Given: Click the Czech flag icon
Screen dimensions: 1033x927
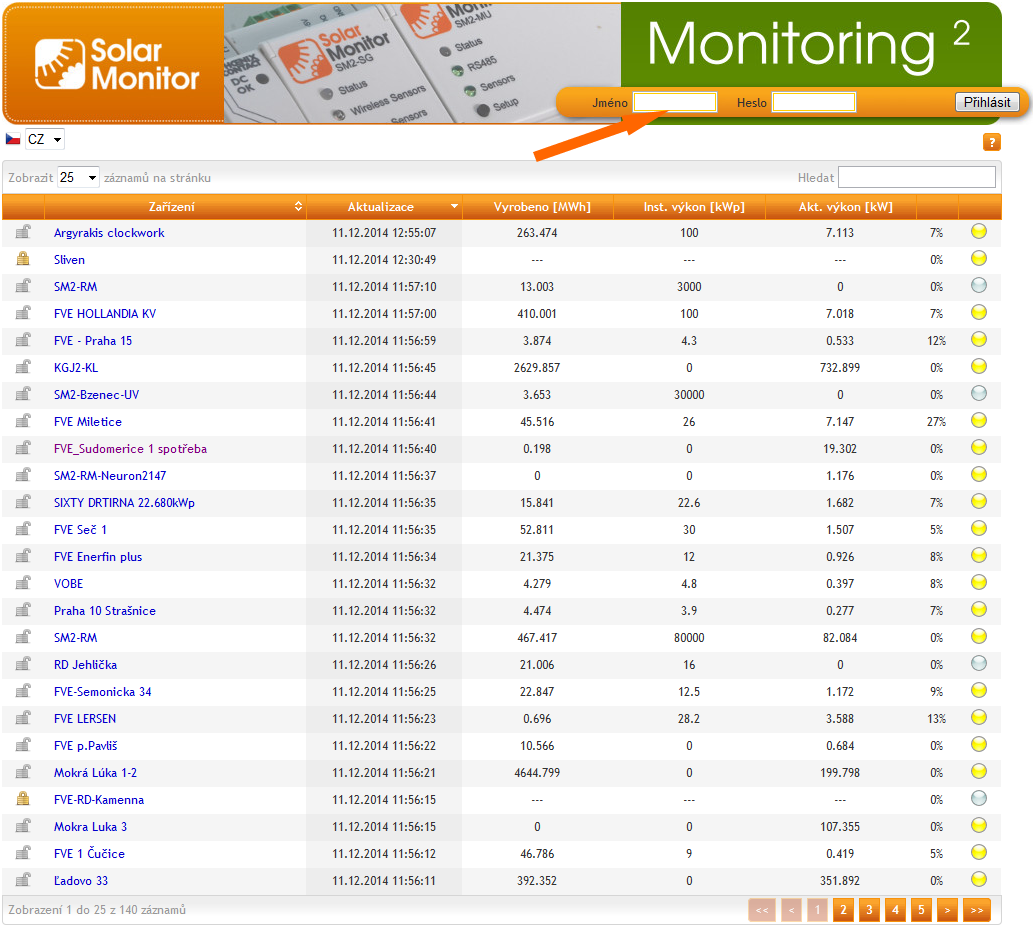Looking at the screenshot, I should (x=13, y=139).
